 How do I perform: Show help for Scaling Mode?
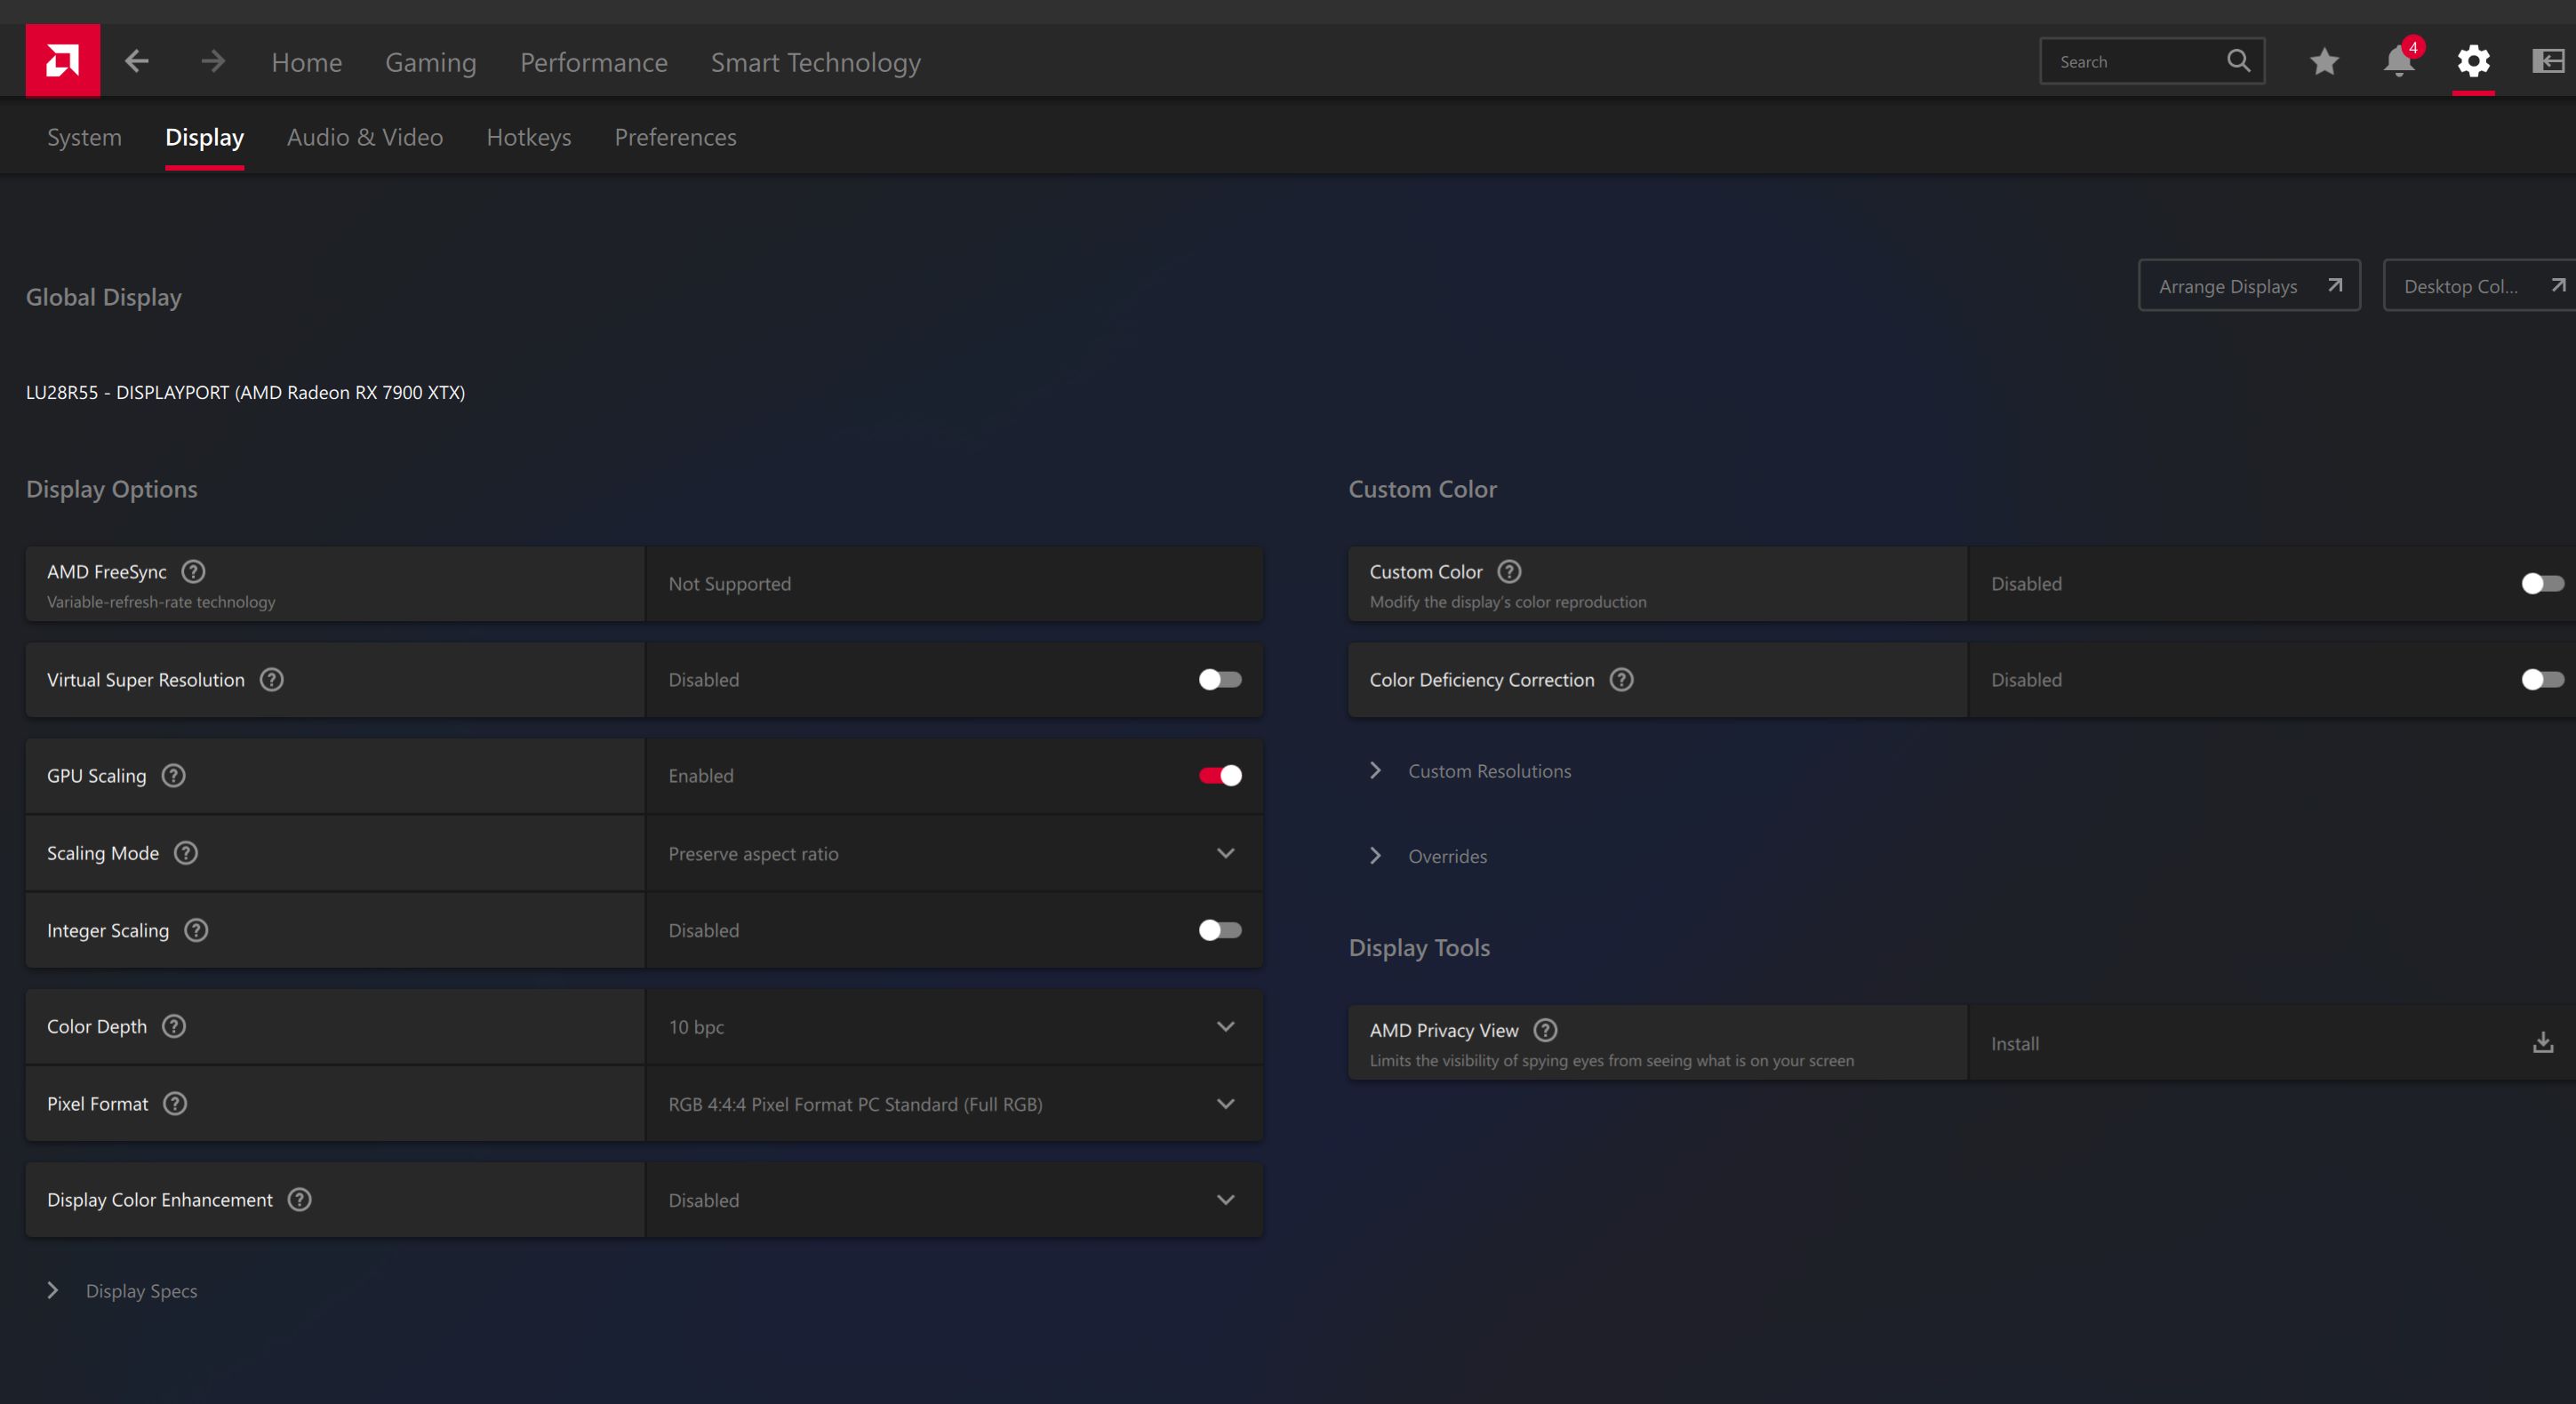tap(186, 853)
